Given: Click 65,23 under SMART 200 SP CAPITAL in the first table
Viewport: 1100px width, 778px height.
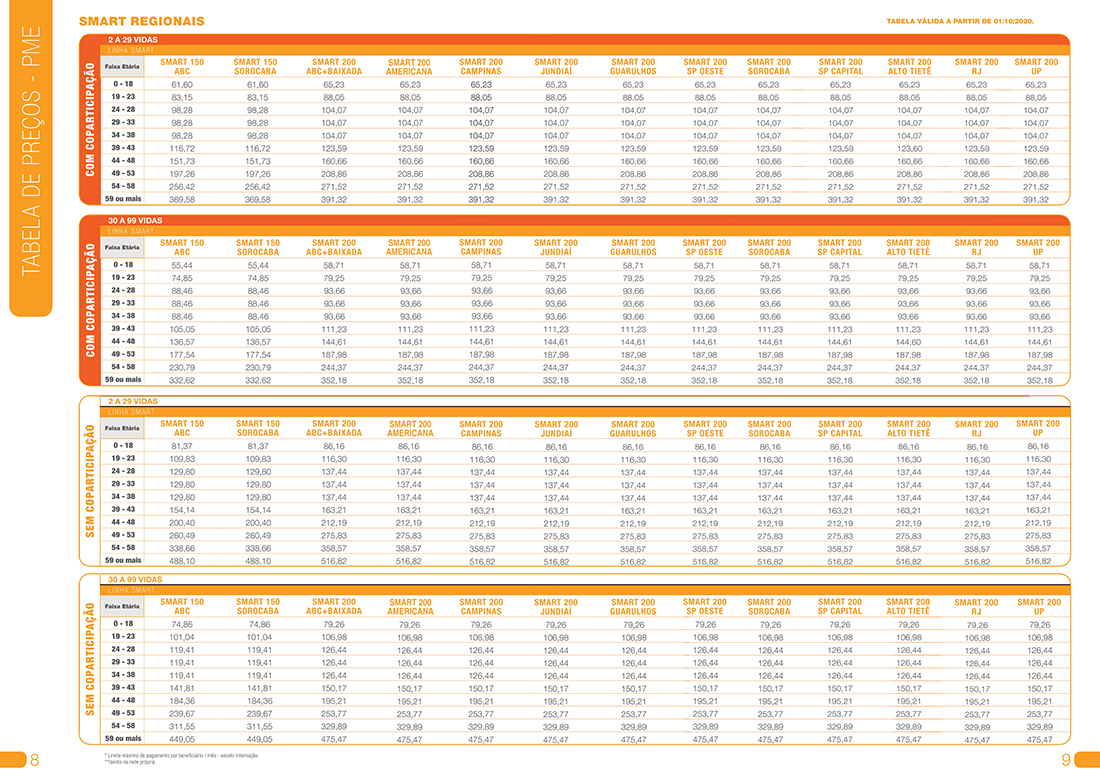Looking at the screenshot, I should coord(840,85).
